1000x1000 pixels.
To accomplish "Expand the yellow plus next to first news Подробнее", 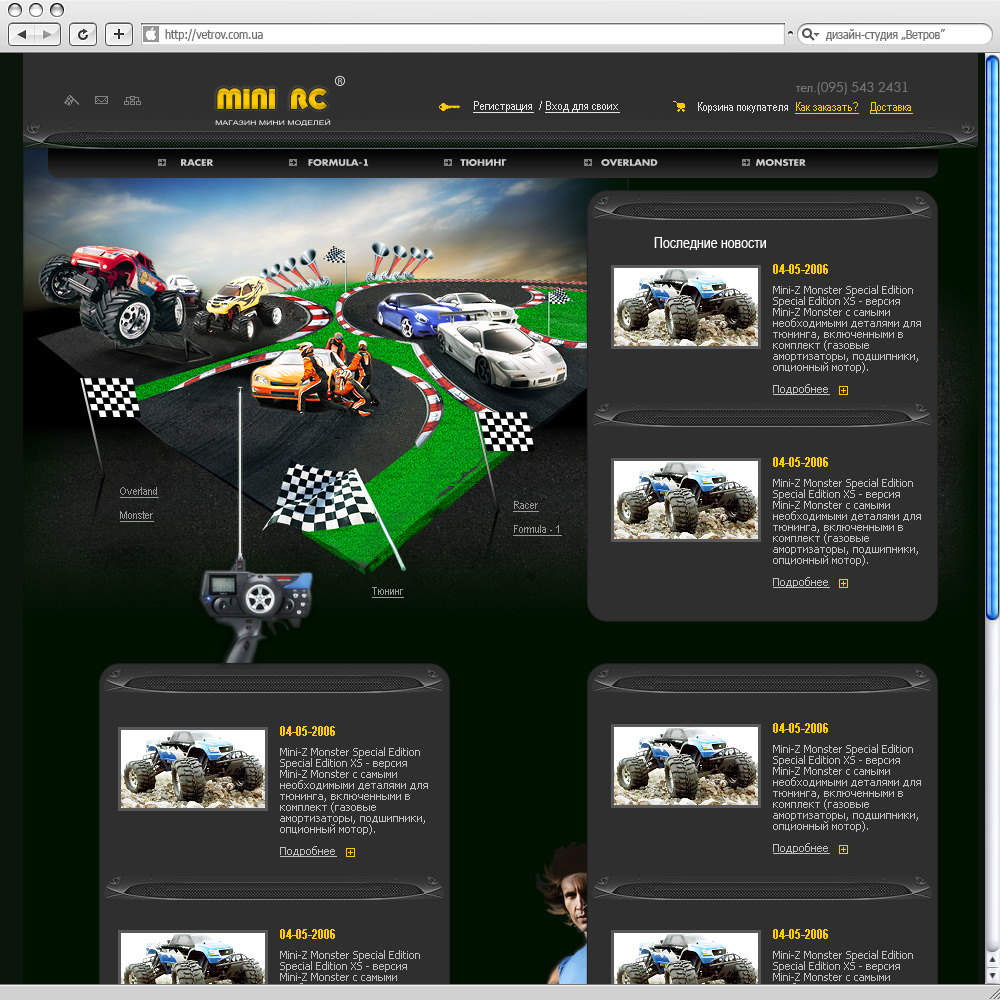I will click(843, 390).
